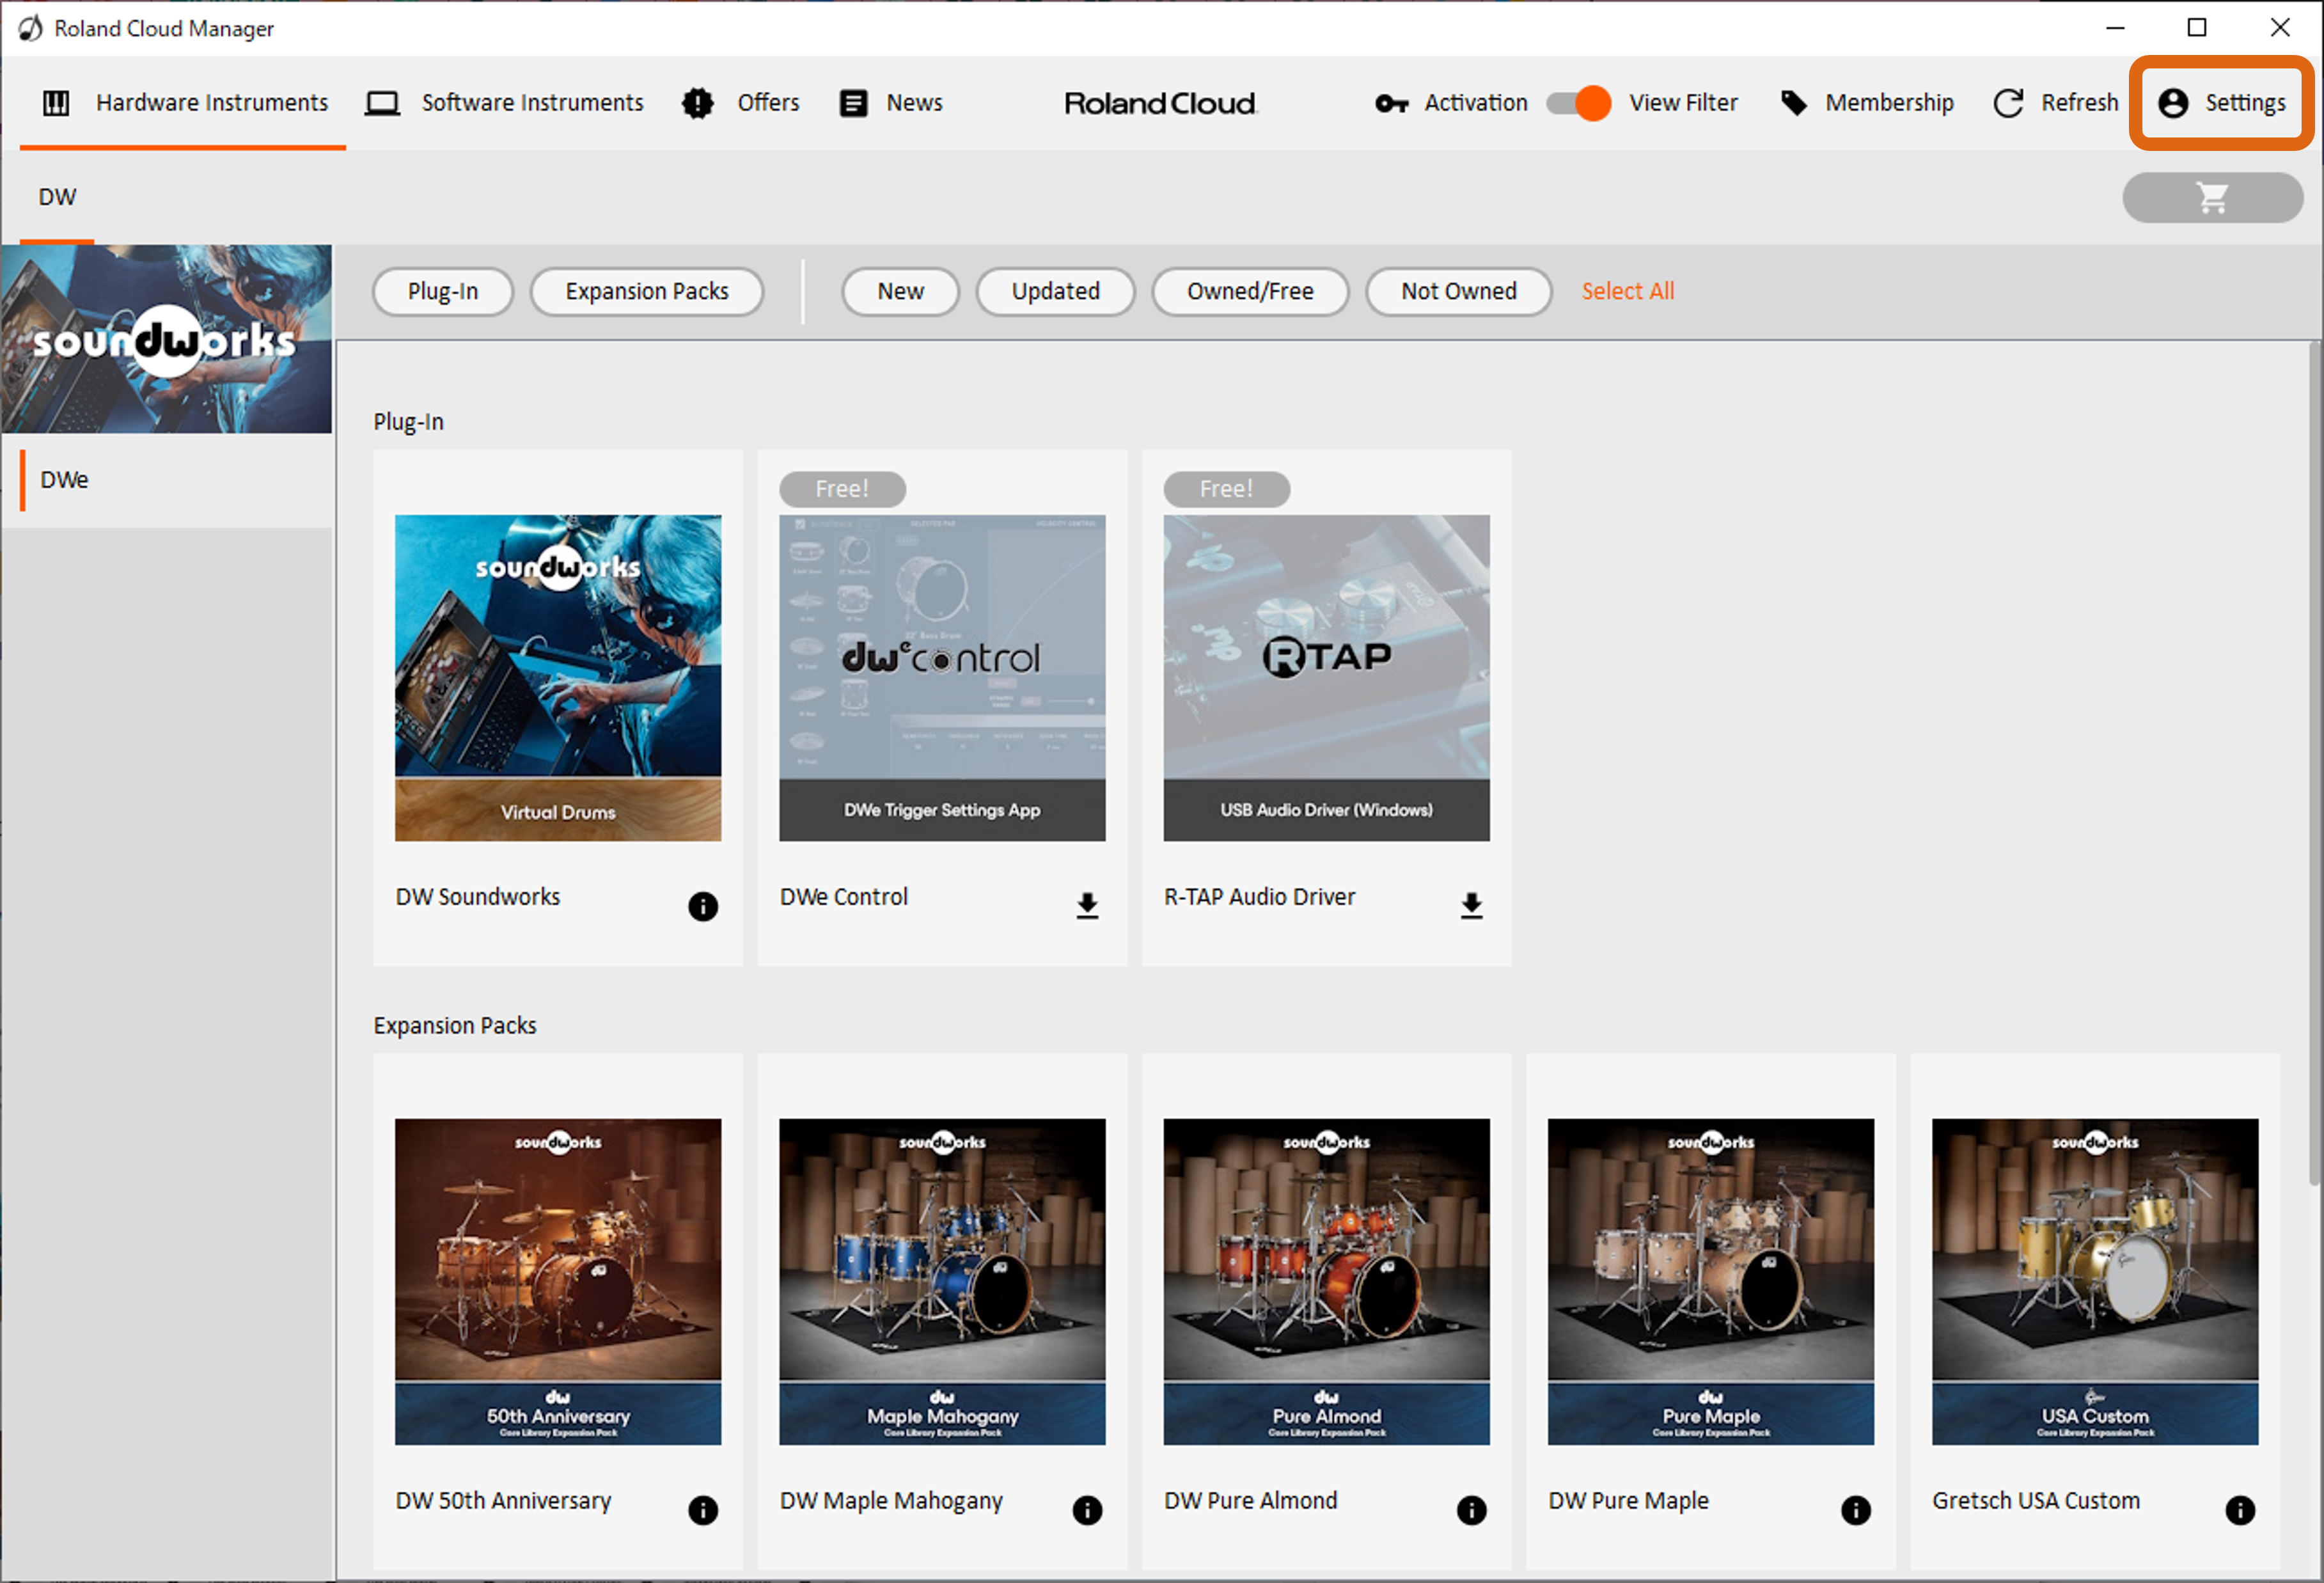
Task: Click the Free! badge on DWe Control
Action: coord(842,489)
